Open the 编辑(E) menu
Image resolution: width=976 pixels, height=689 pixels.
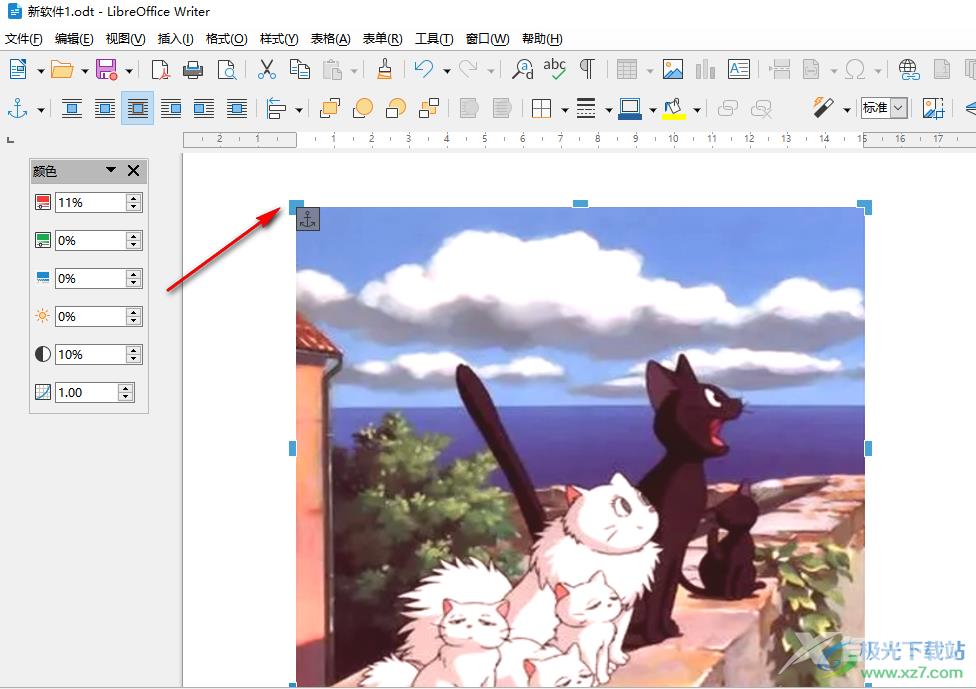[x=74, y=39]
